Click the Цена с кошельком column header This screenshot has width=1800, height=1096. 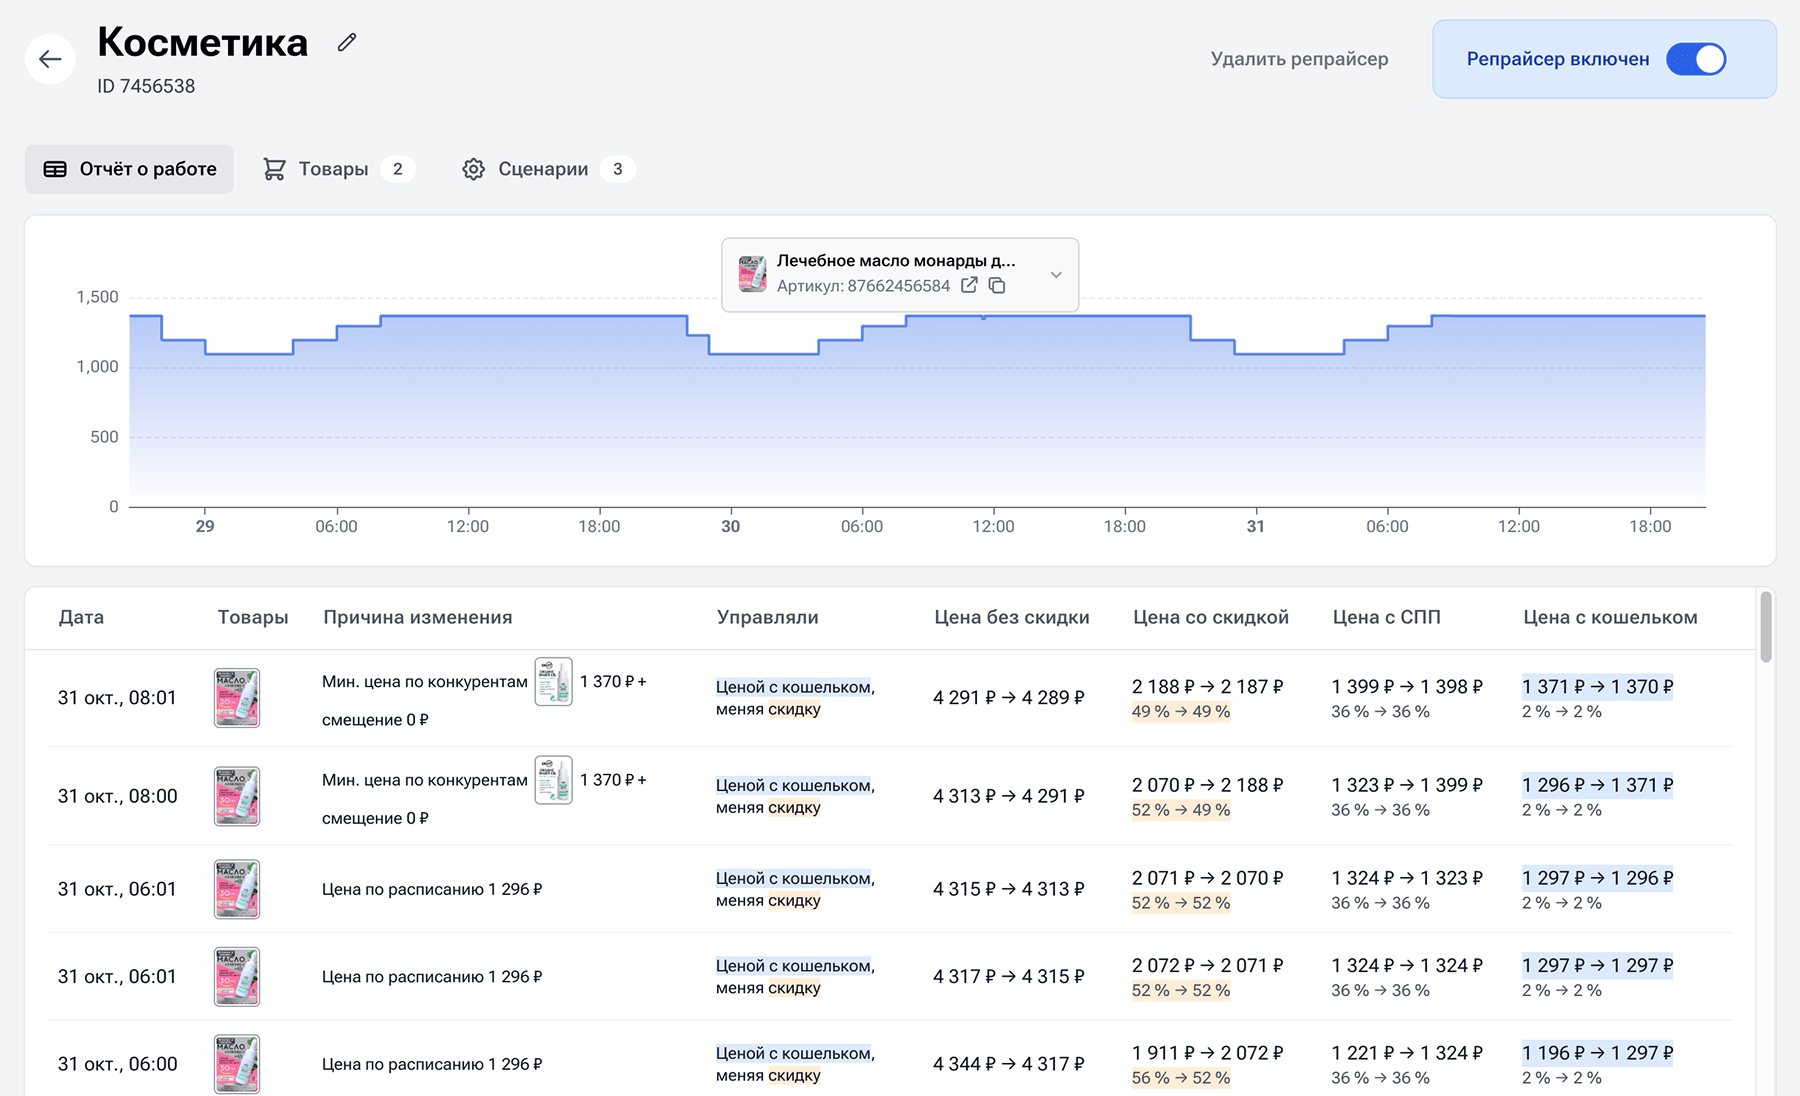tap(1609, 617)
